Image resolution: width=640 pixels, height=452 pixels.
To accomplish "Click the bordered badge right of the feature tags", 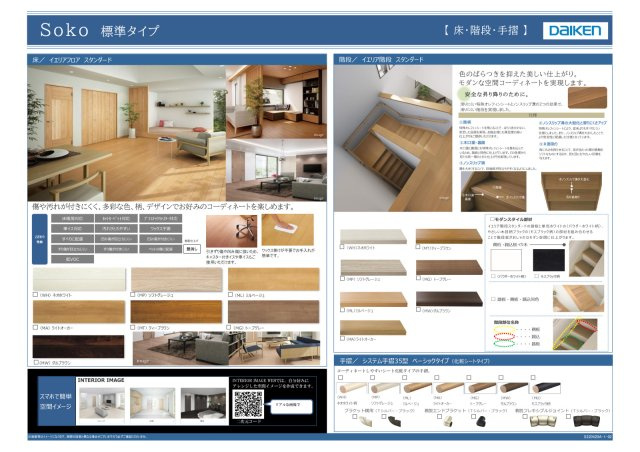I will point(192,248).
